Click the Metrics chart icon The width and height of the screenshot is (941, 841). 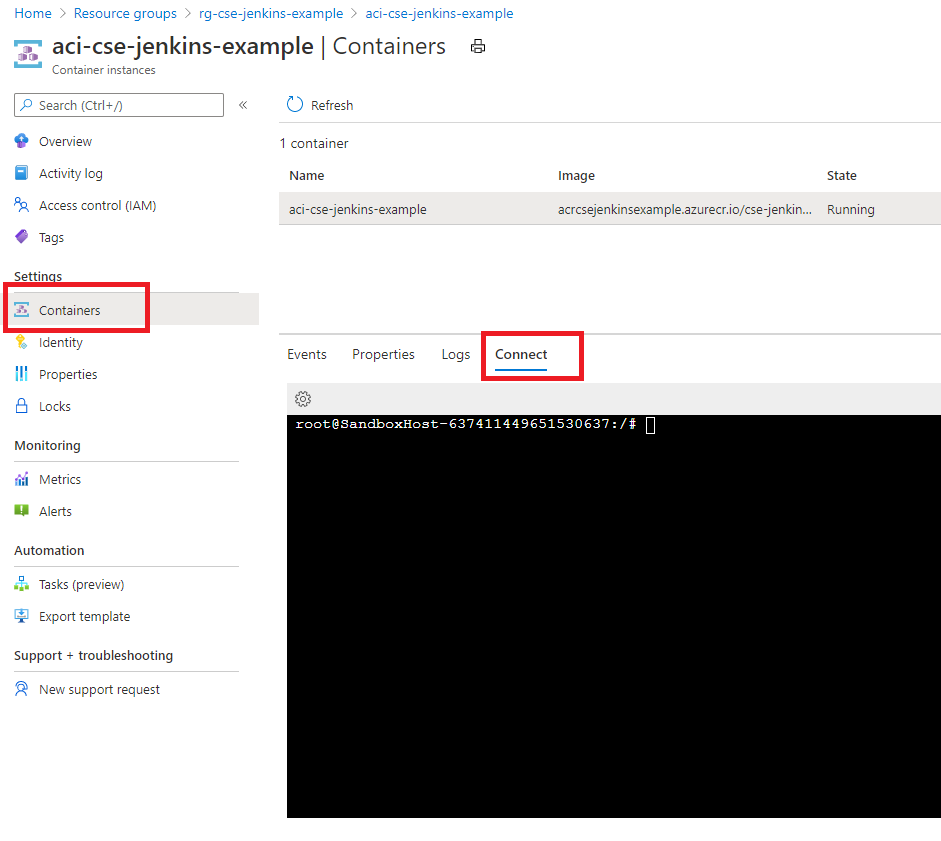(22, 478)
